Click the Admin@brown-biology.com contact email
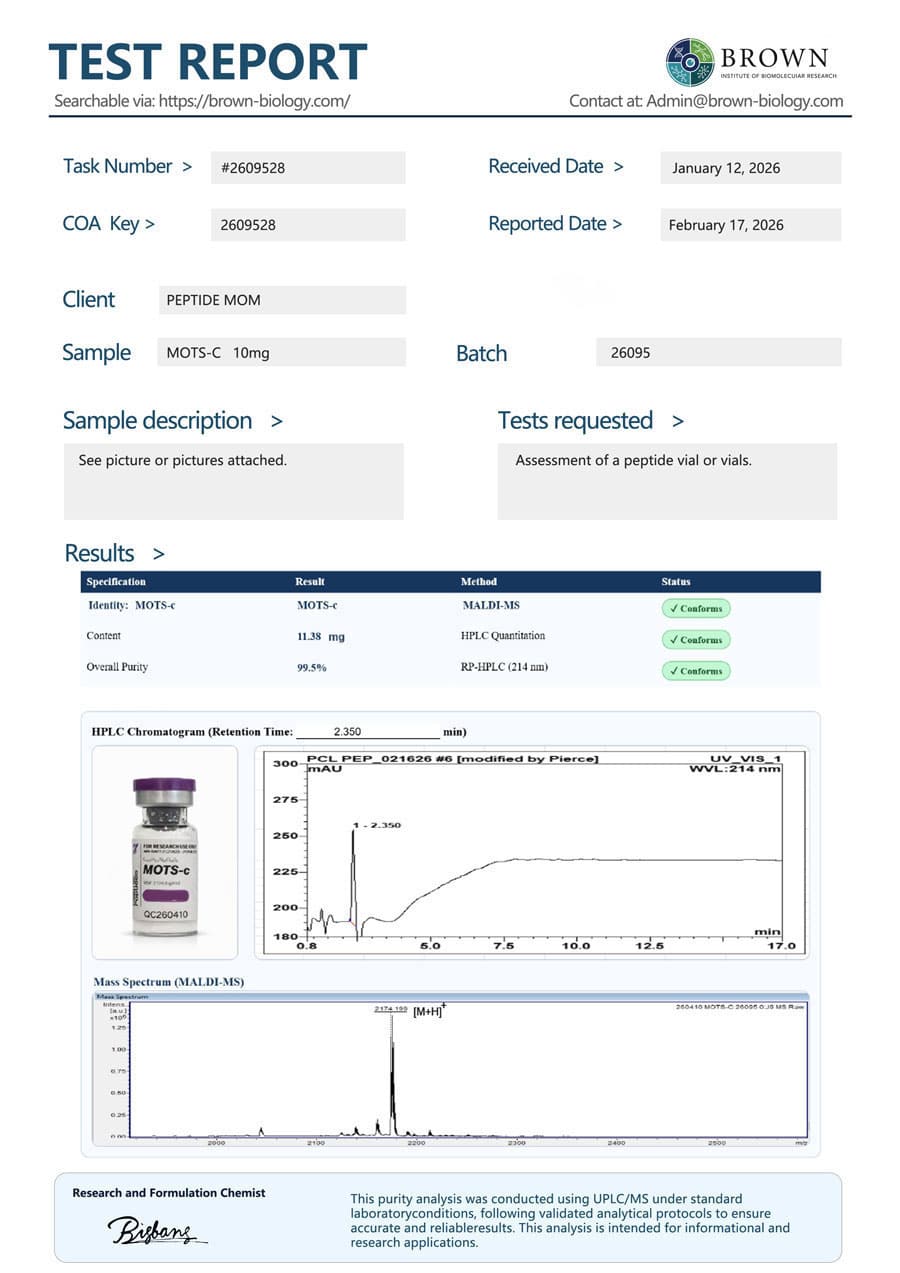 click(x=744, y=101)
